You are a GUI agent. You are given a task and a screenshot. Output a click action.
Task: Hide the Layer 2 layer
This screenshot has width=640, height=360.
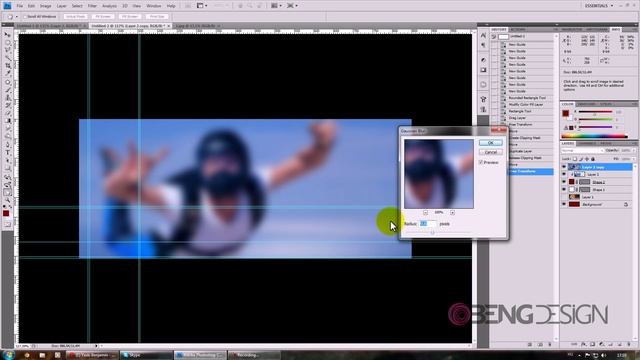point(564,174)
